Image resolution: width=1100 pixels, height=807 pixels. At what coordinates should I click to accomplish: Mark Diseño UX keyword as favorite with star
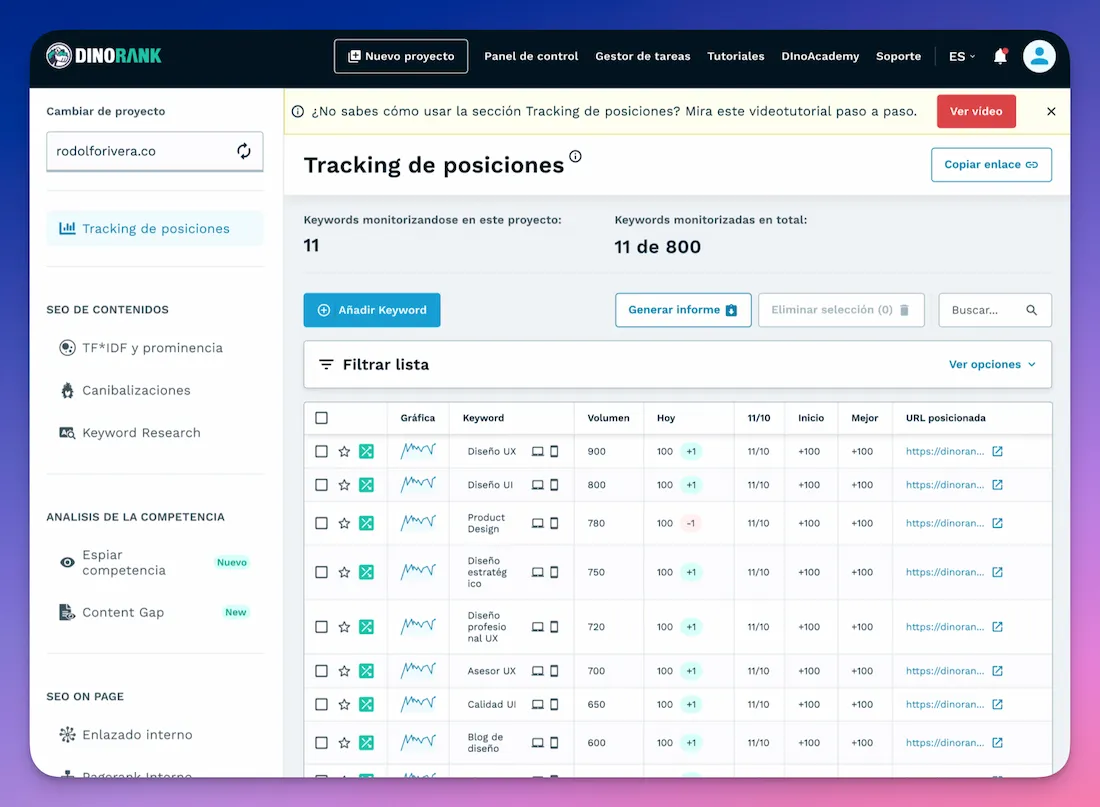[x=343, y=451]
